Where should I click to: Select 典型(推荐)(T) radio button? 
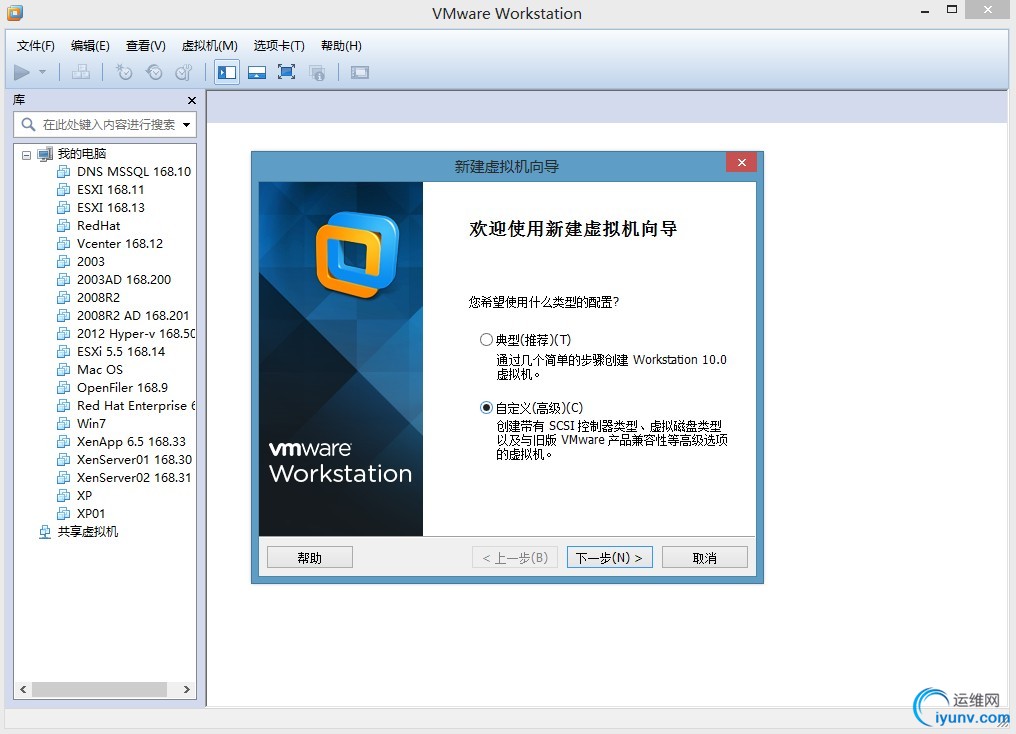click(486, 339)
